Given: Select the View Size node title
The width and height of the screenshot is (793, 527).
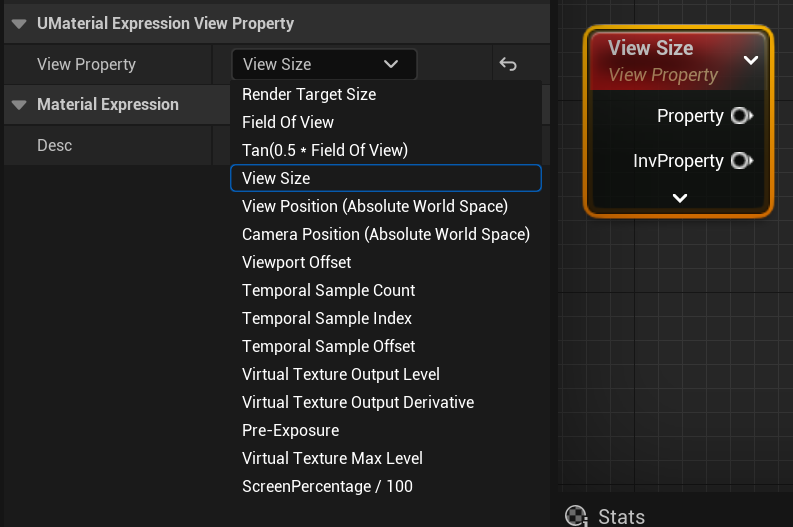Looking at the screenshot, I should click(650, 48).
